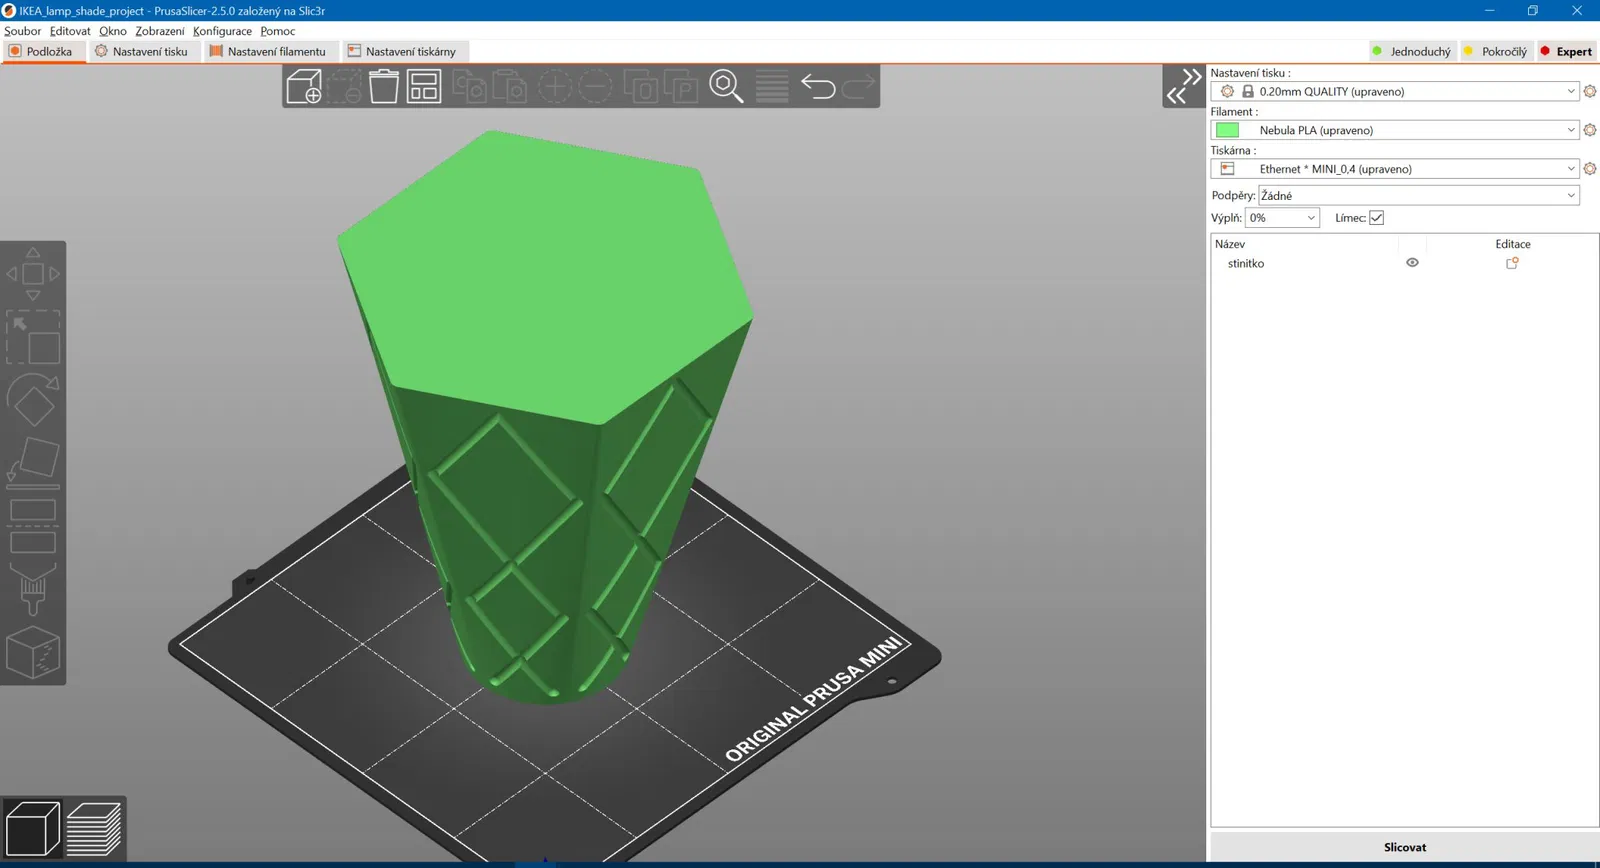
Task: Click the Redo arrow icon
Action: click(858, 87)
